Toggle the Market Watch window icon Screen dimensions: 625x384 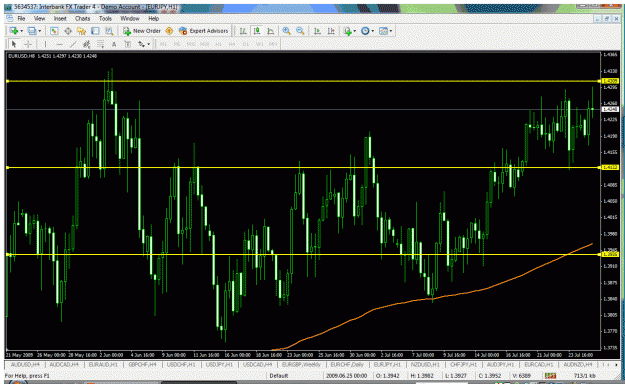coord(54,31)
